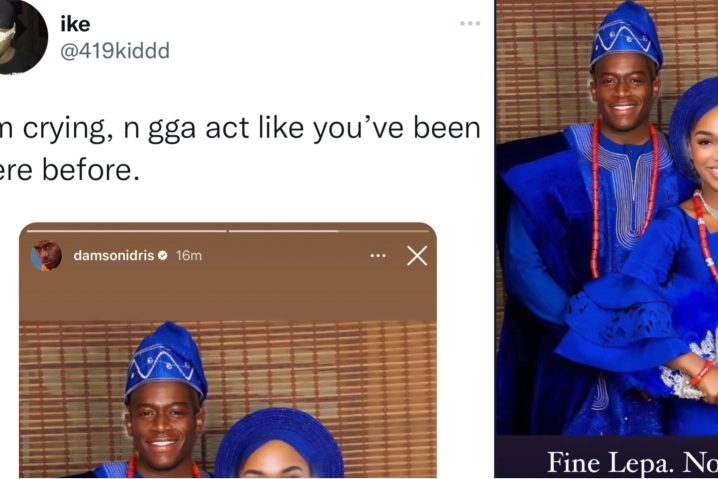The image size is (718, 479).
Task: Click the 'Fine Lepa' caption text
Action: 608,462
